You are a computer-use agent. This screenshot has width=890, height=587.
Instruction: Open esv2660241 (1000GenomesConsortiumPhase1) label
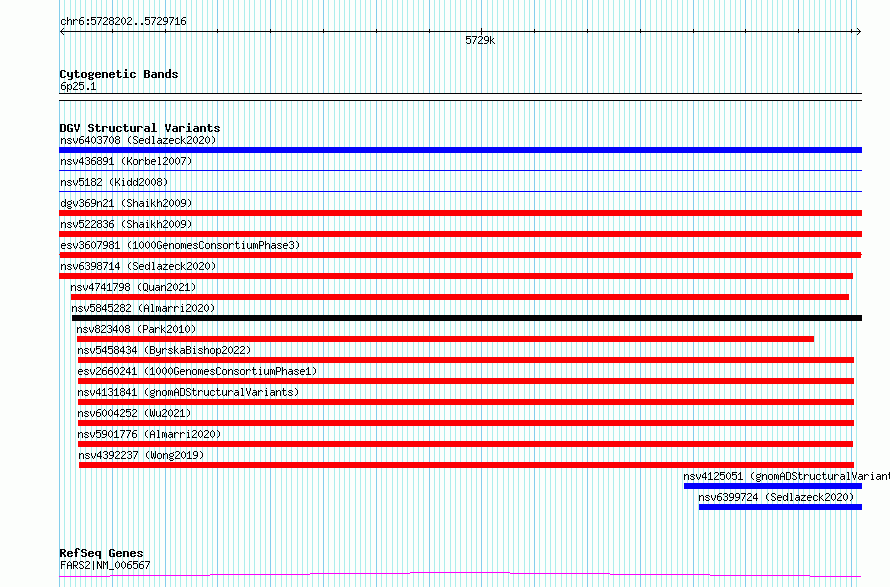click(197, 371)
